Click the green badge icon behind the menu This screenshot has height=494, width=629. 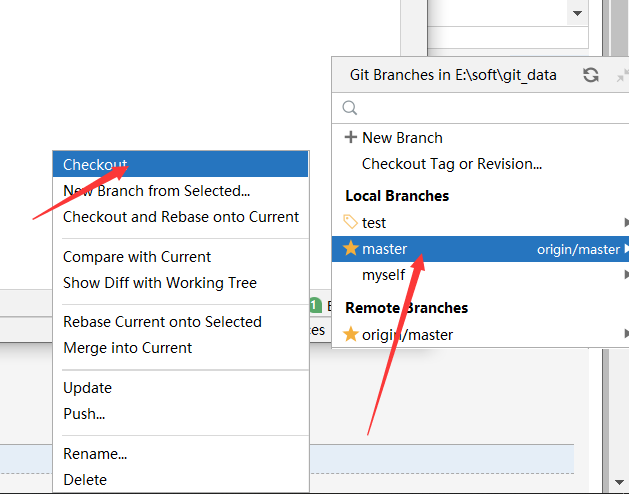coord(315,305)
